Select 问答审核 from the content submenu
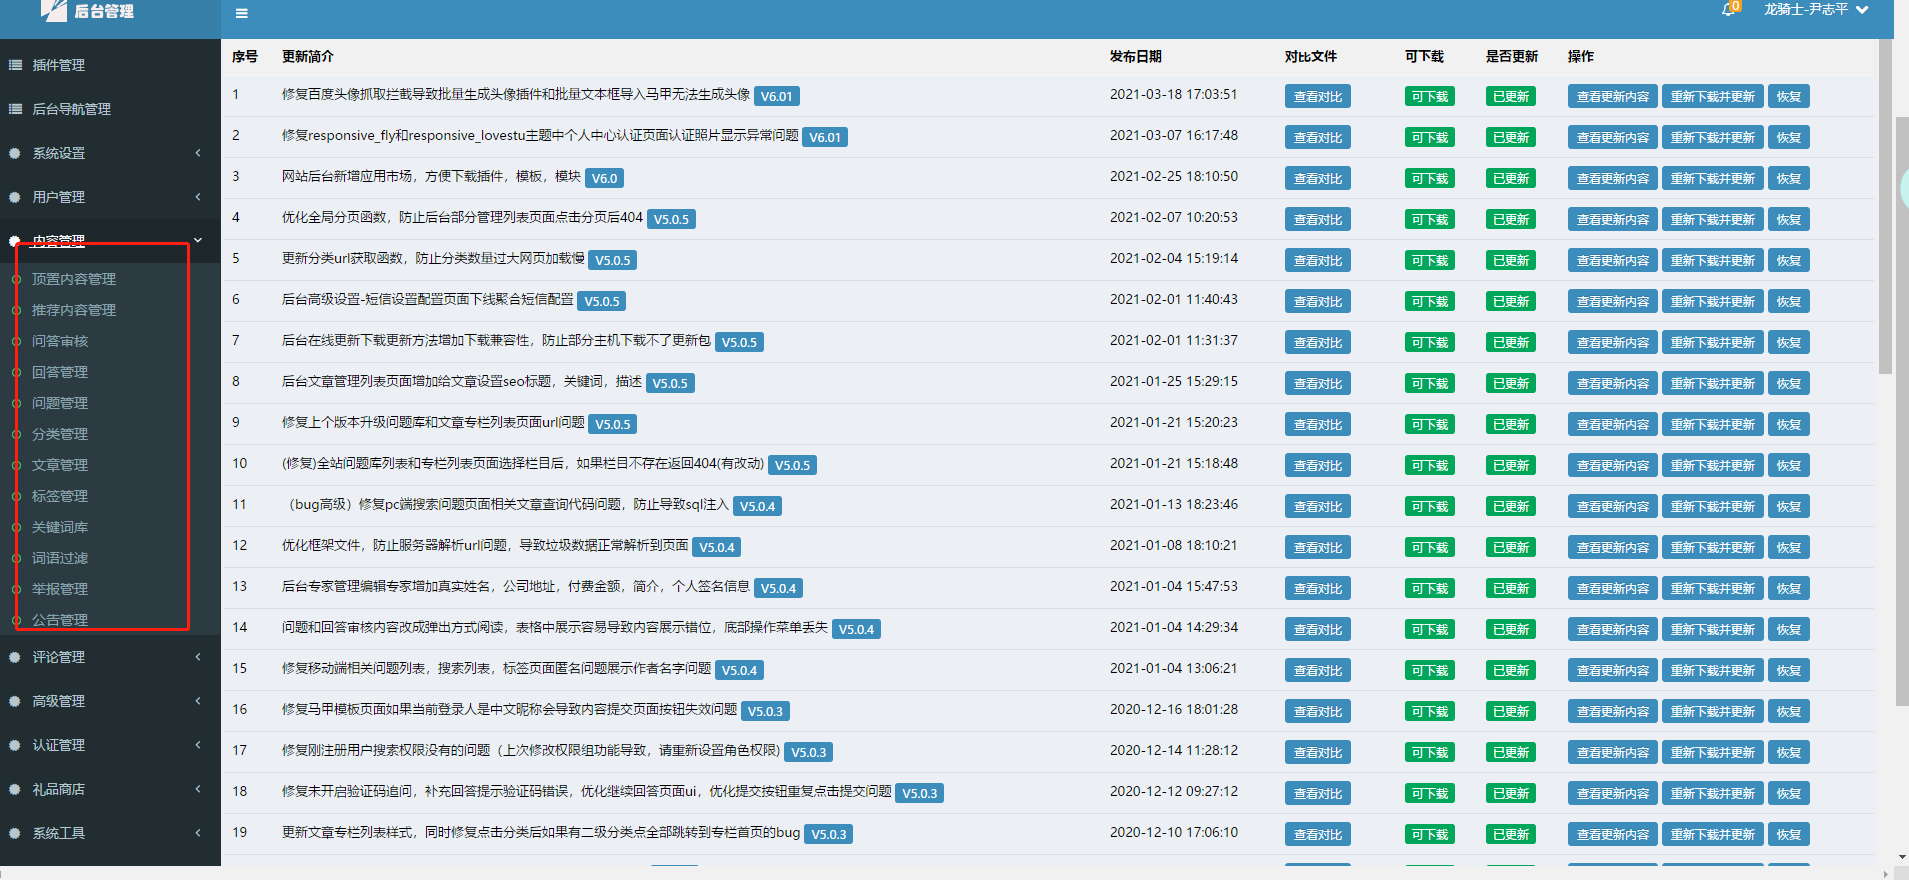Viewport: 1909px width, 880px height. click(60, 341)
